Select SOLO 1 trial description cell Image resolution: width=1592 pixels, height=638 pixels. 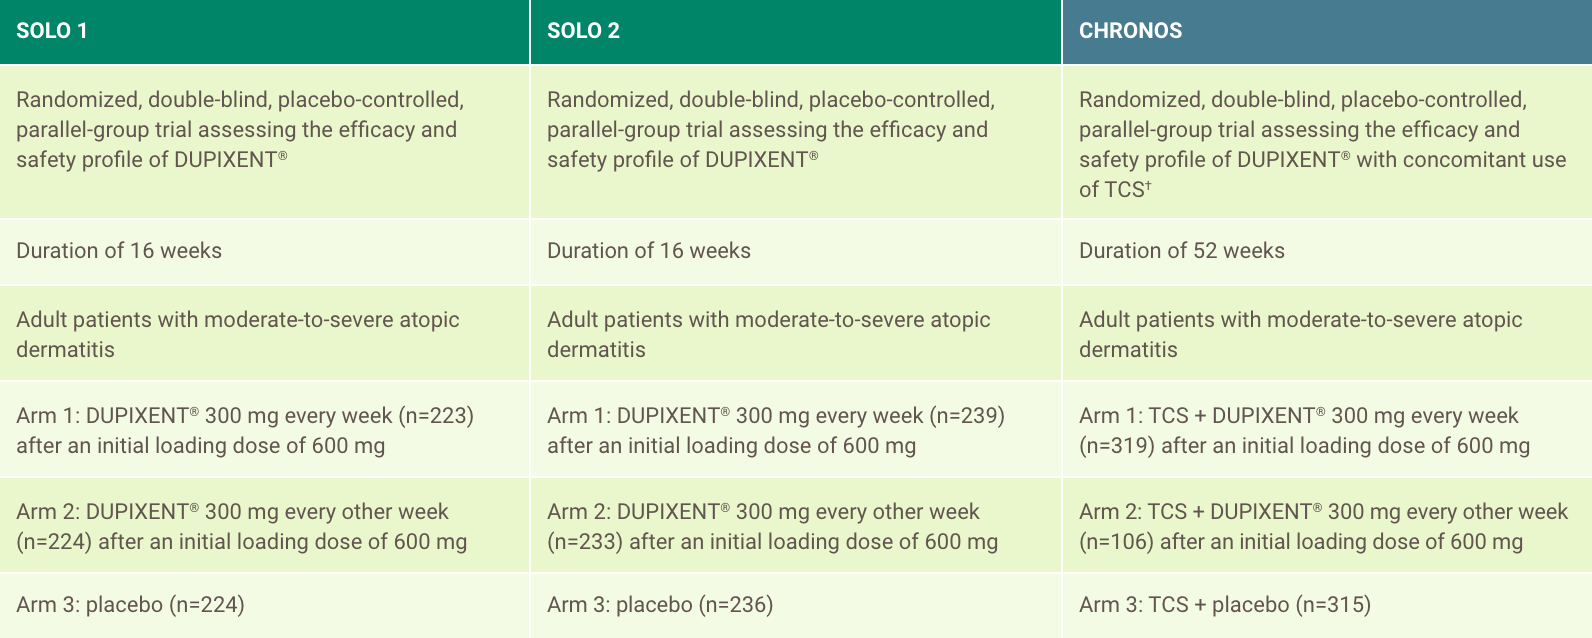[264, 141]
